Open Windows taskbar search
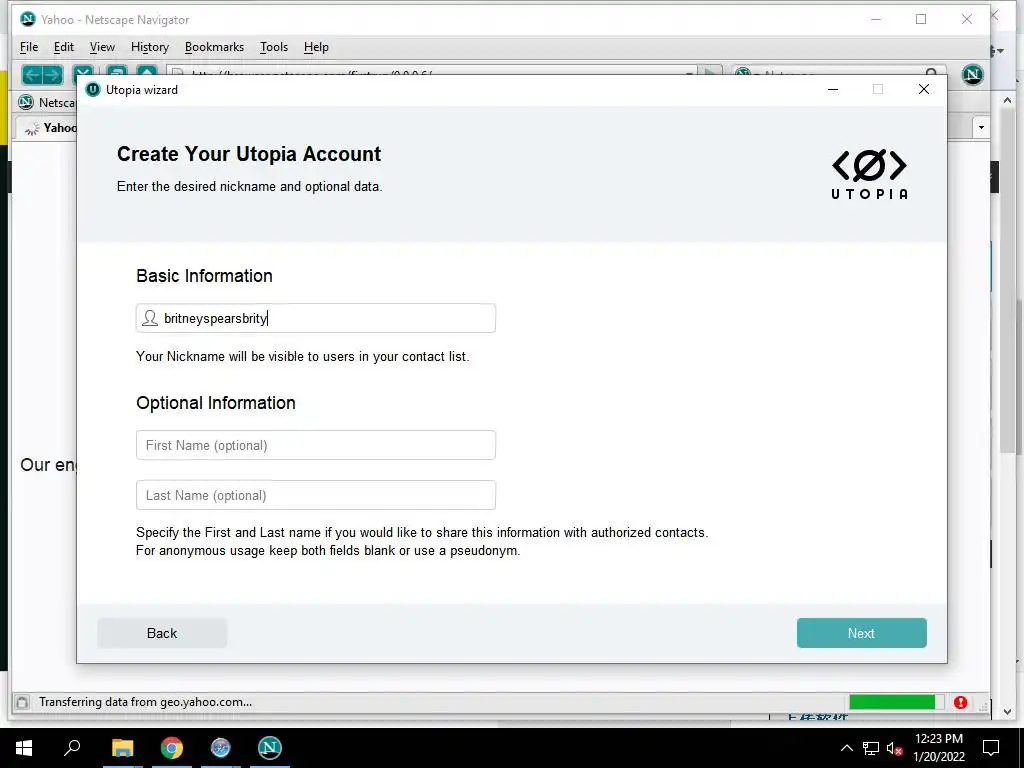The height and width of the screenshot is (768, 1024). [x=72, y=748]
